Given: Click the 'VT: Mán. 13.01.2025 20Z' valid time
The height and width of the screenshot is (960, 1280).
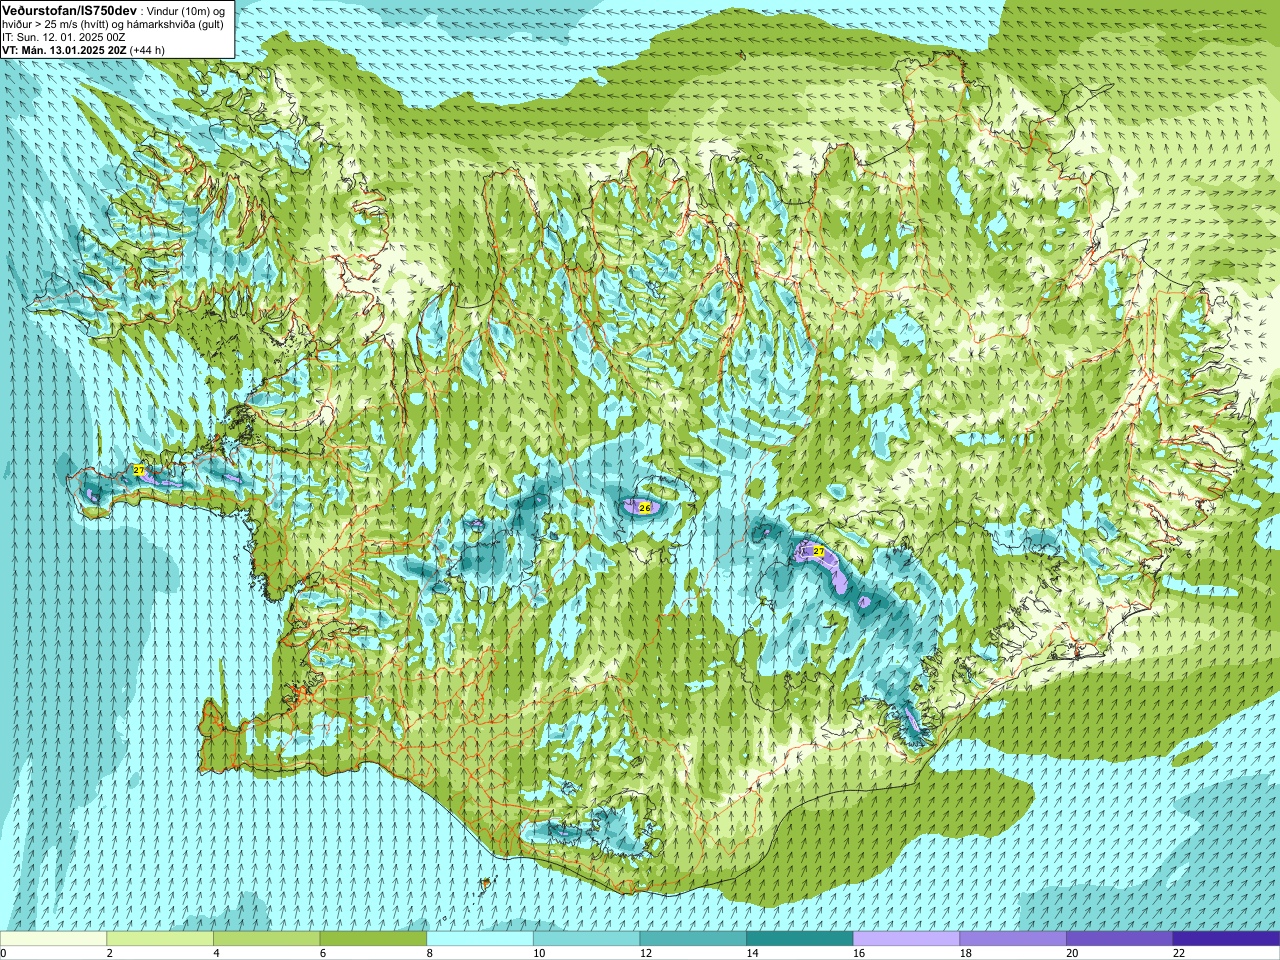Looking at the screenshot, I should coord(63,49).
